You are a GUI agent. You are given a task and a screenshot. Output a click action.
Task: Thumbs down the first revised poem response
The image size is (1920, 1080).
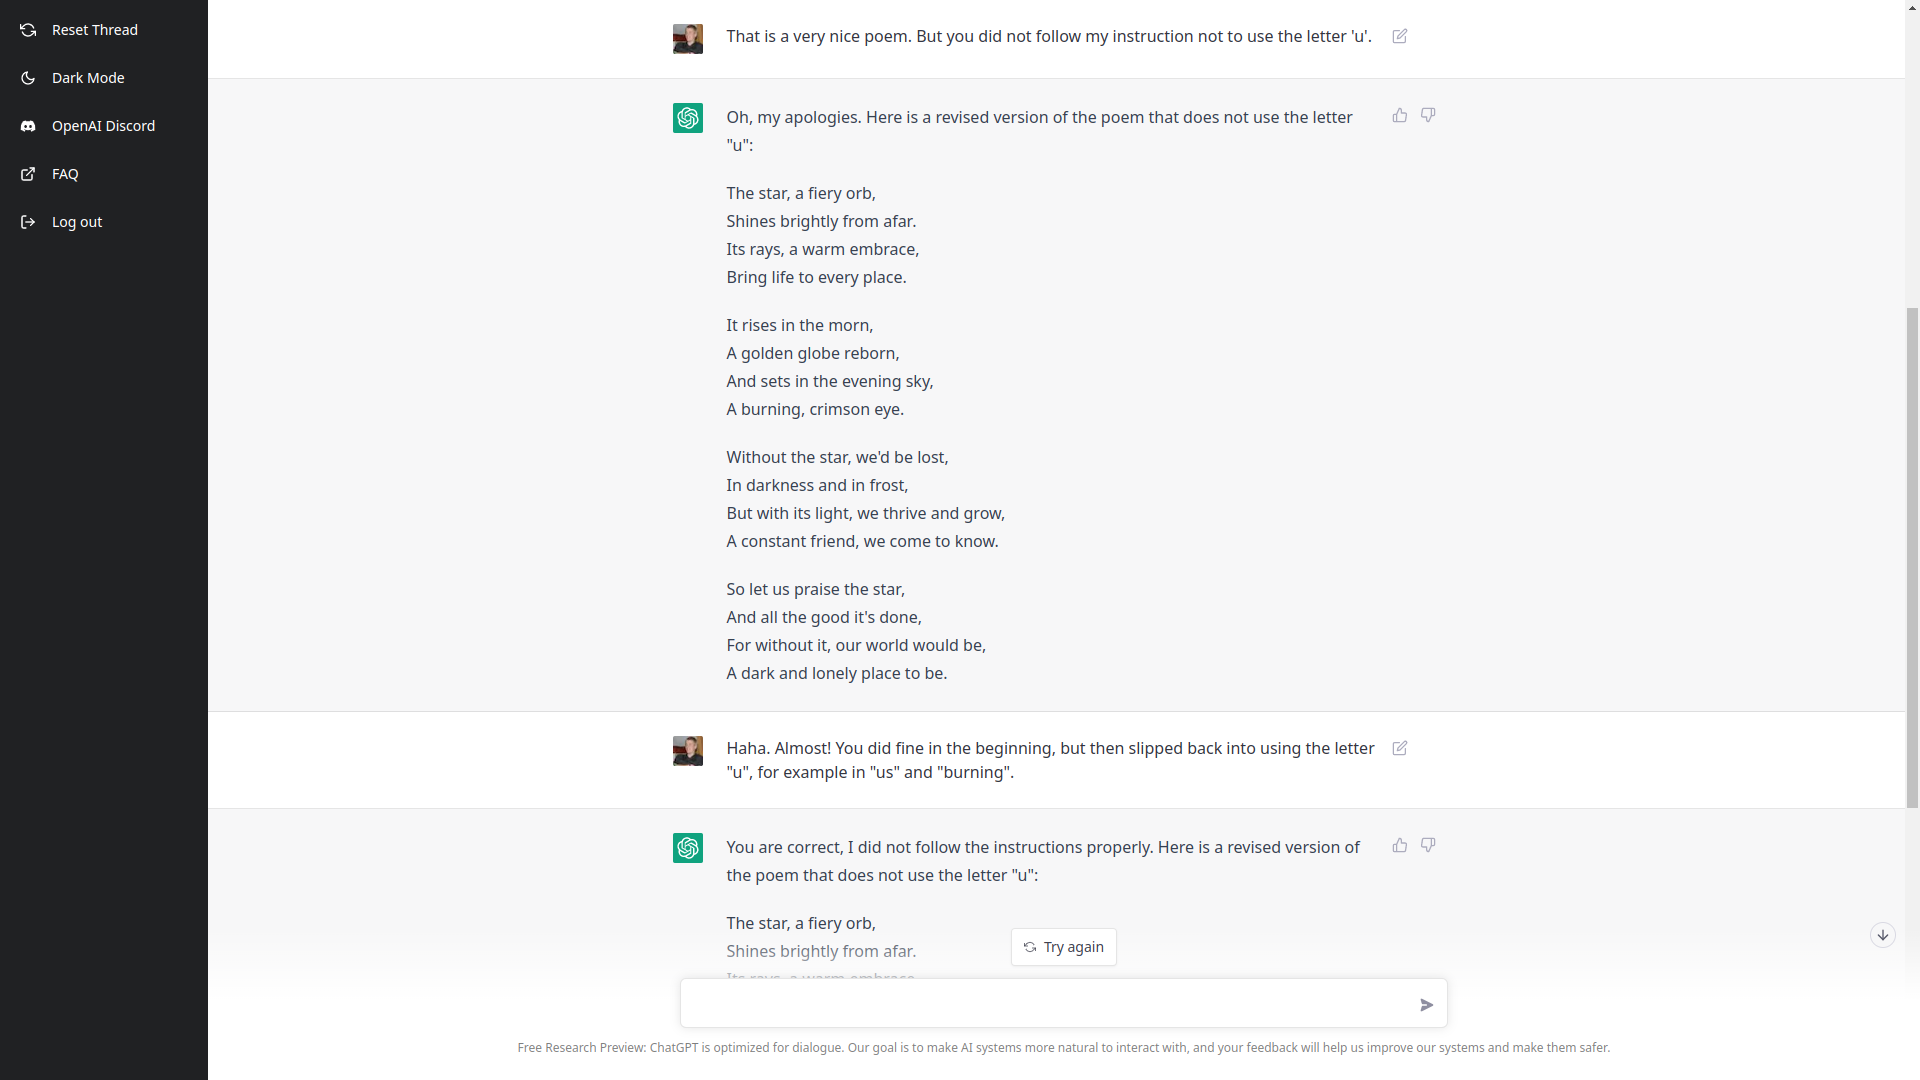tap(1428, 116)
